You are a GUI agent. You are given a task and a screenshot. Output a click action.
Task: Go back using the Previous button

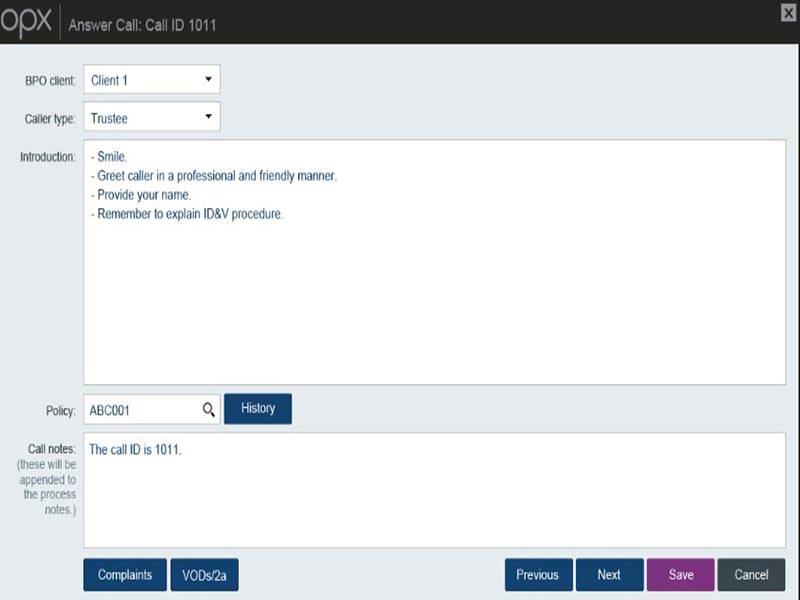[x=538, y=575]
